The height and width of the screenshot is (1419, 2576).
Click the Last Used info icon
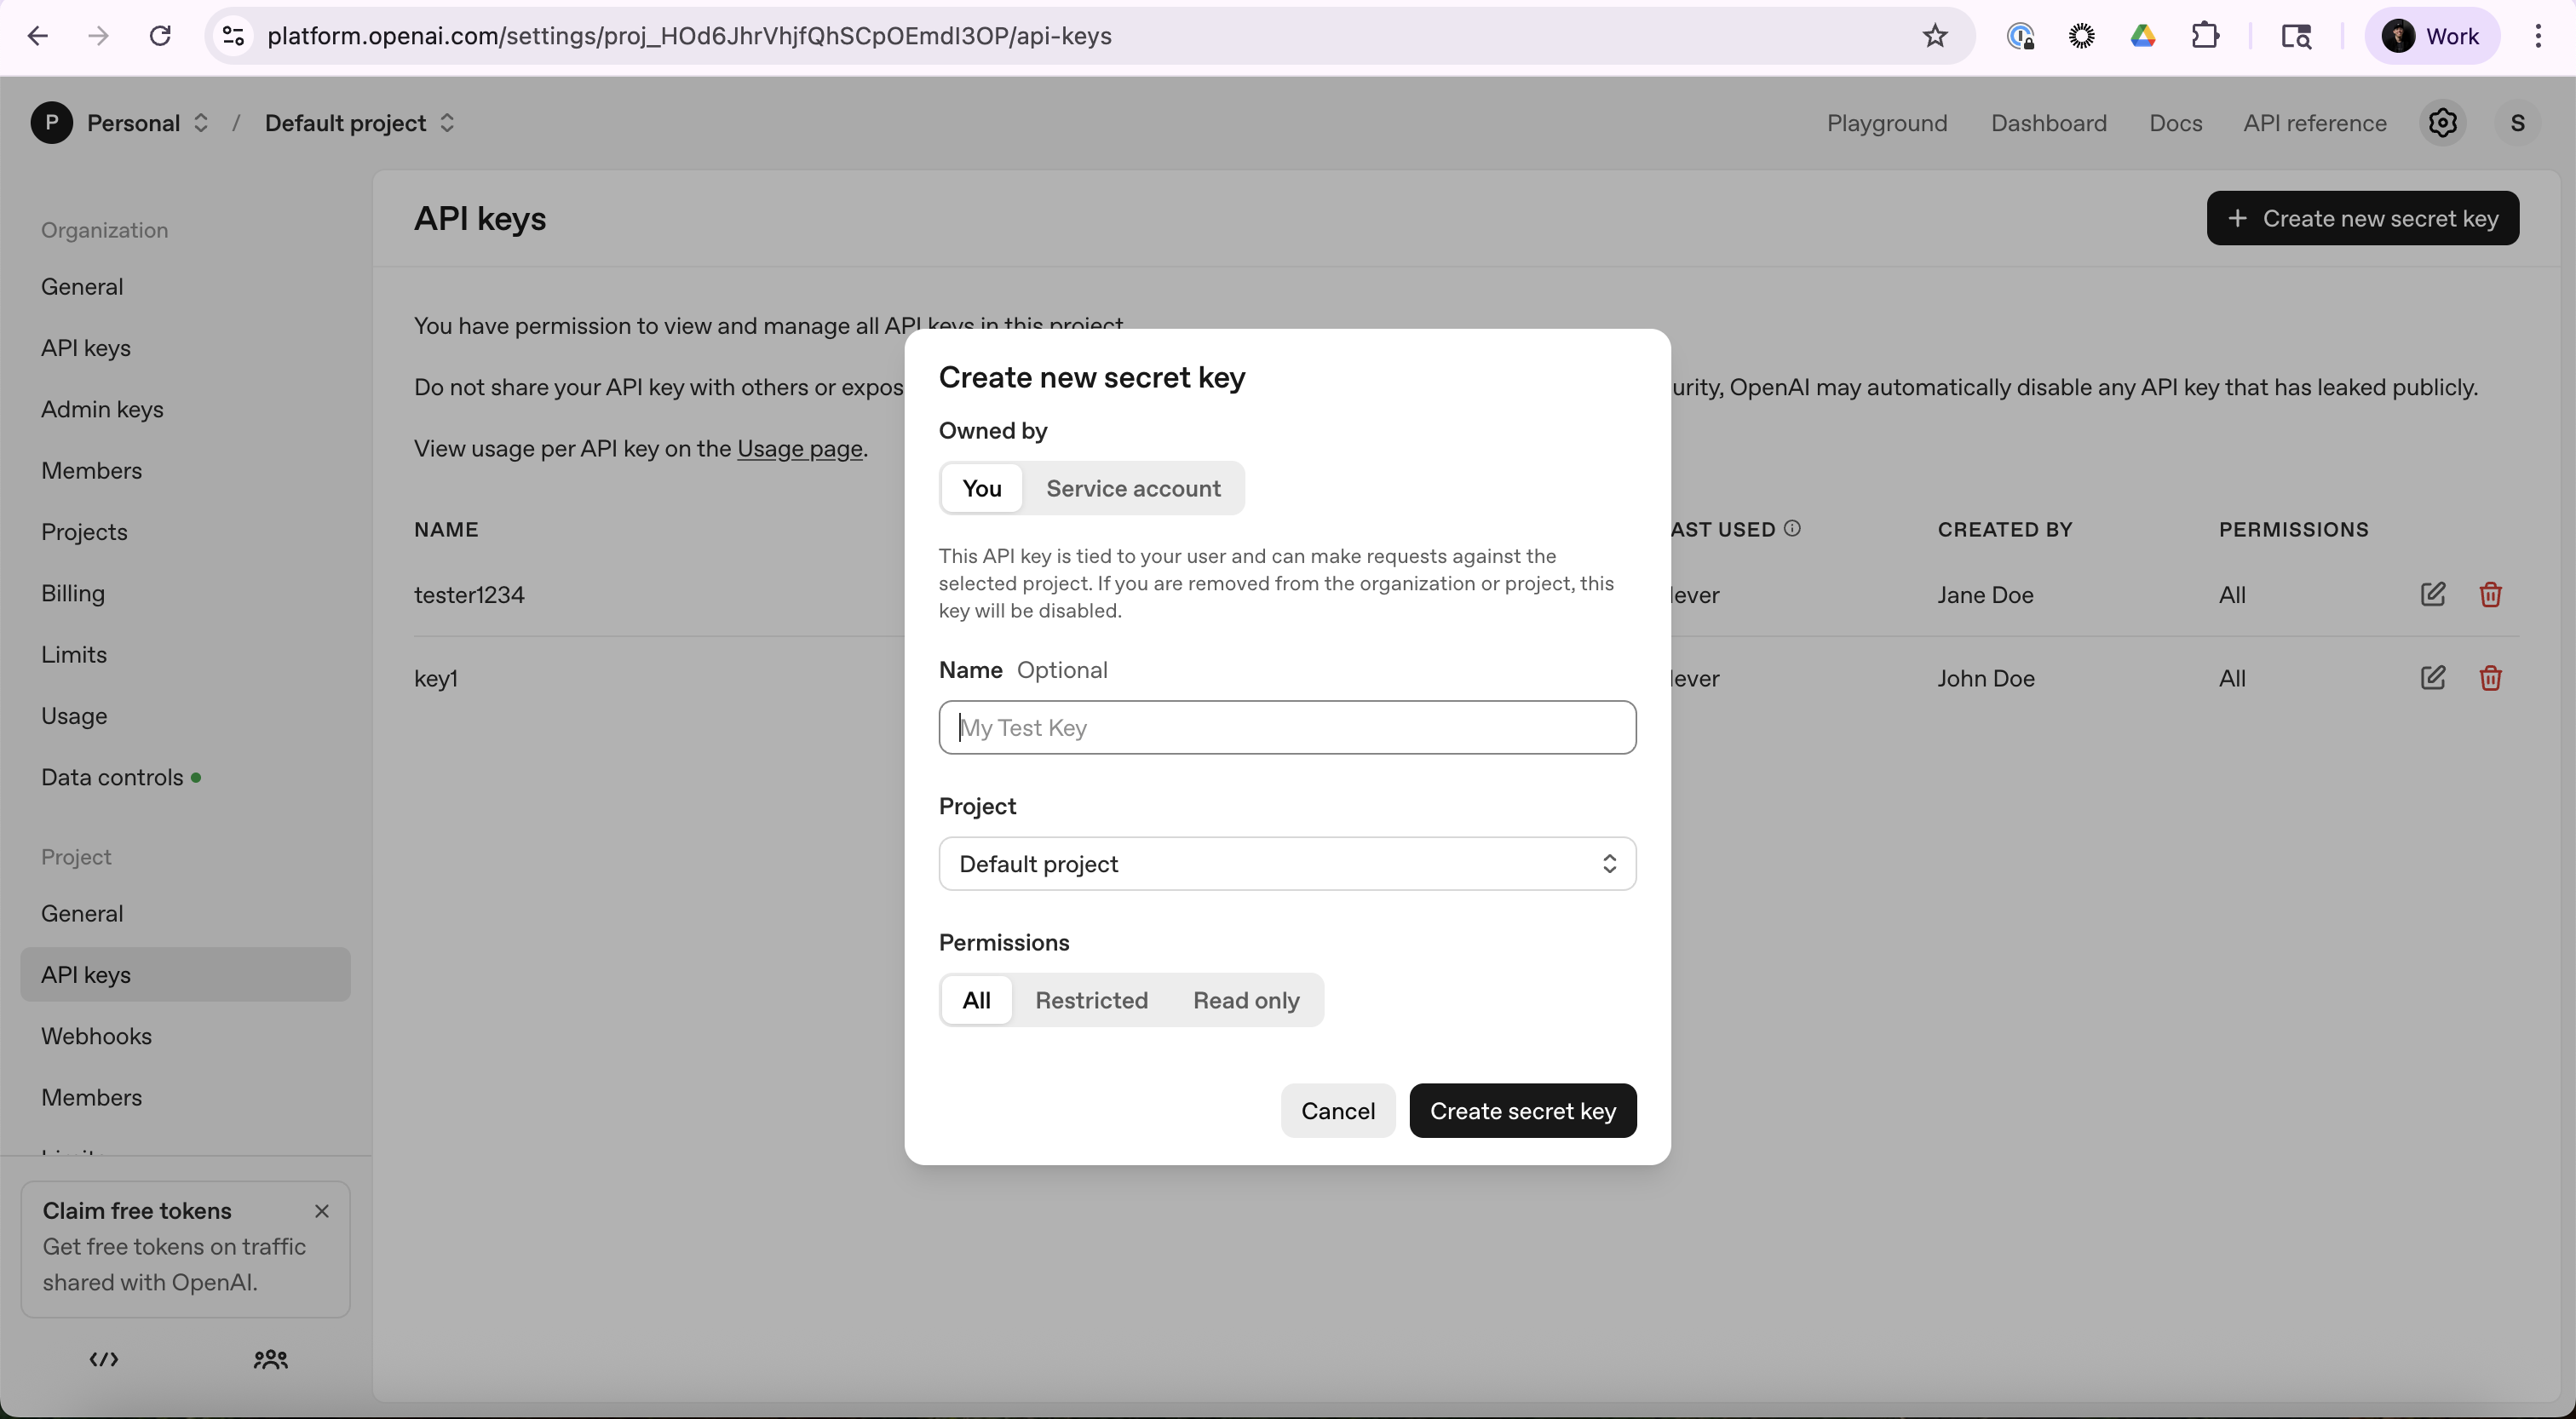pos(1792,528)
